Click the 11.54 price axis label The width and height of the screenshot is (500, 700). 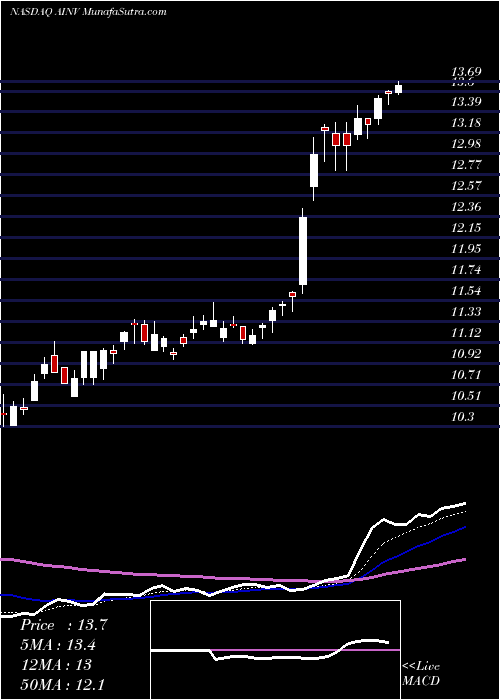[x=466, y=291]
